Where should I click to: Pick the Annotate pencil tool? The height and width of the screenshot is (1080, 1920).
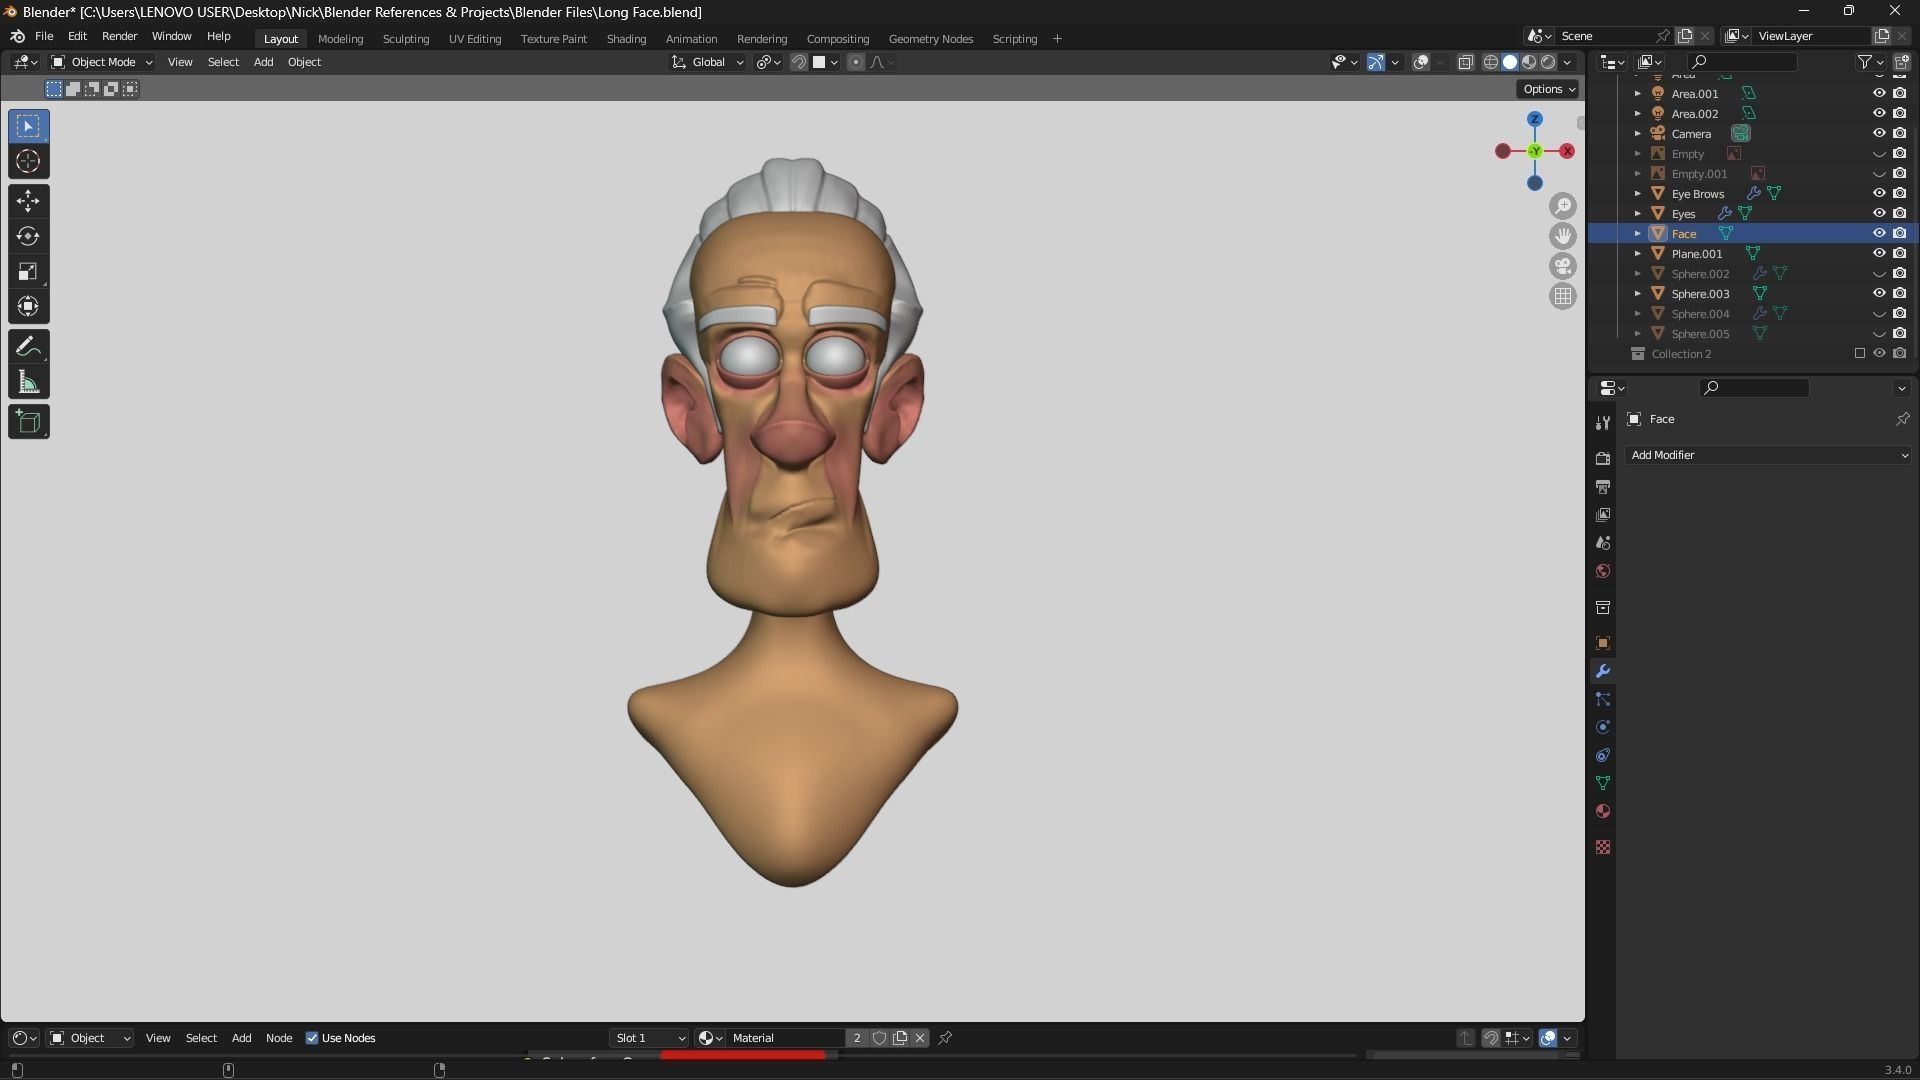point(28,347)
